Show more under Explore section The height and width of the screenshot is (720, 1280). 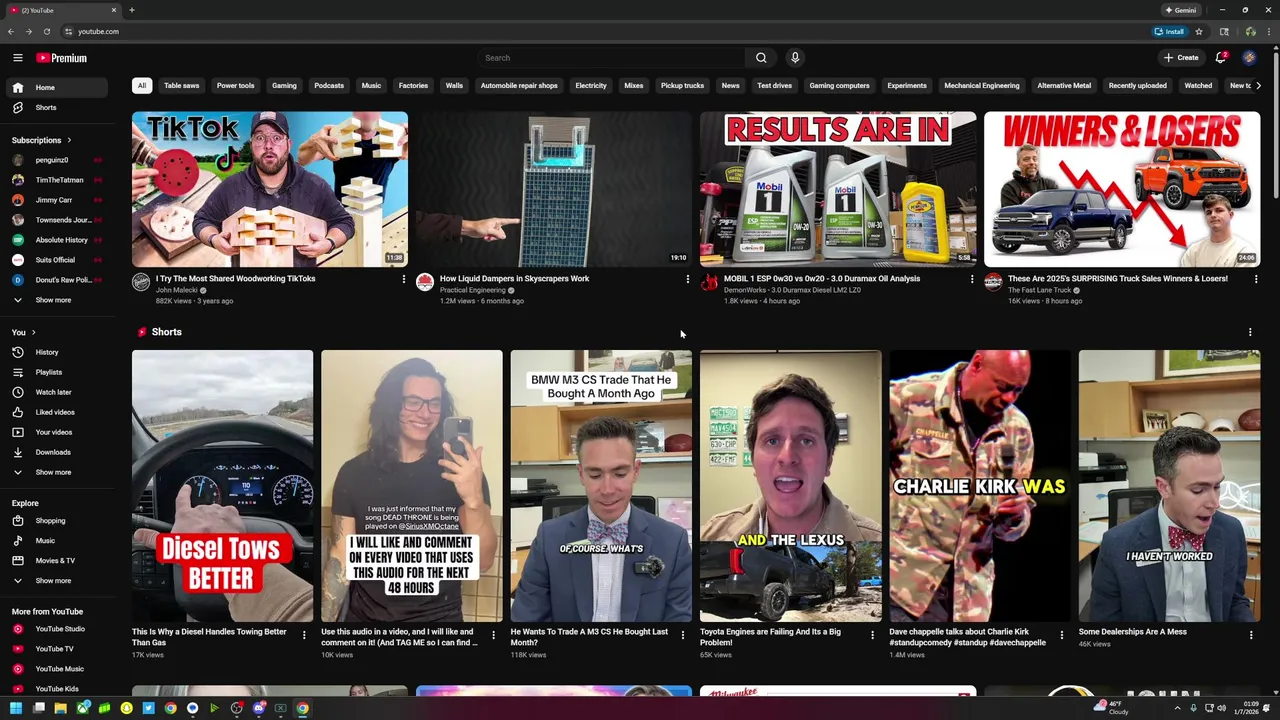(56, 581)
